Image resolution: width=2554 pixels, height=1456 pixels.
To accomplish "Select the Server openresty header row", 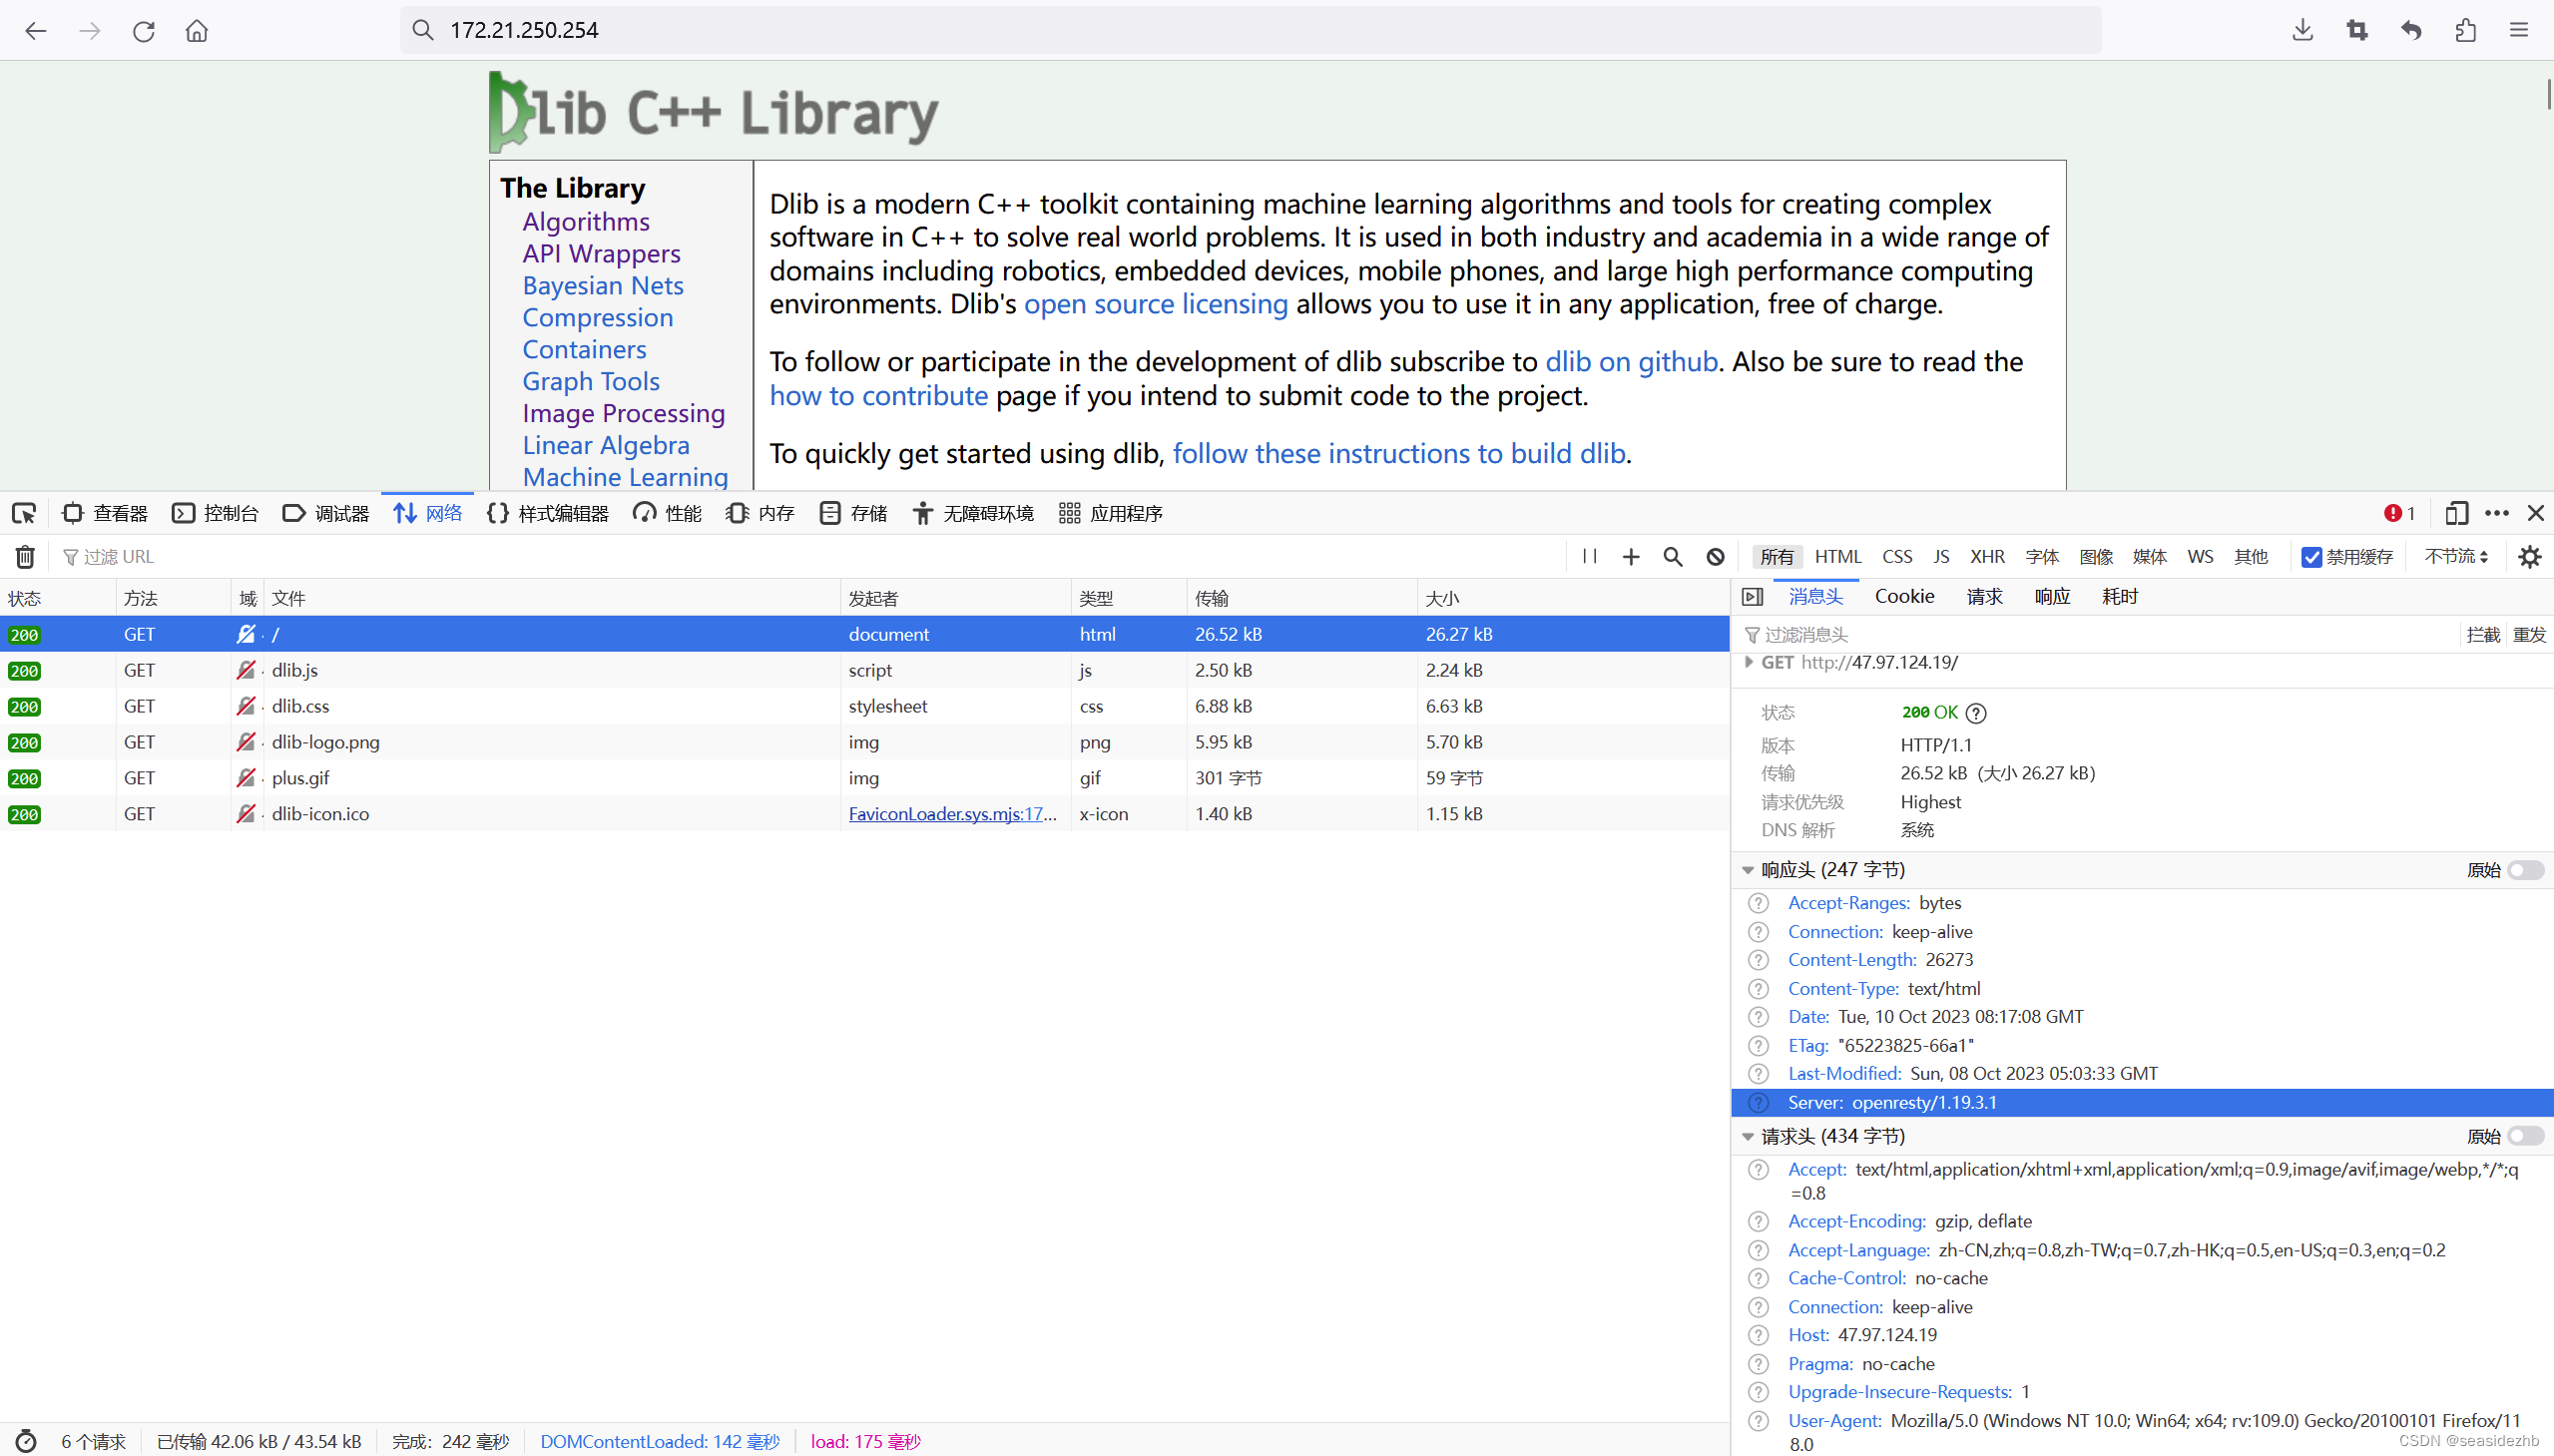I will pos(2142,1102).
